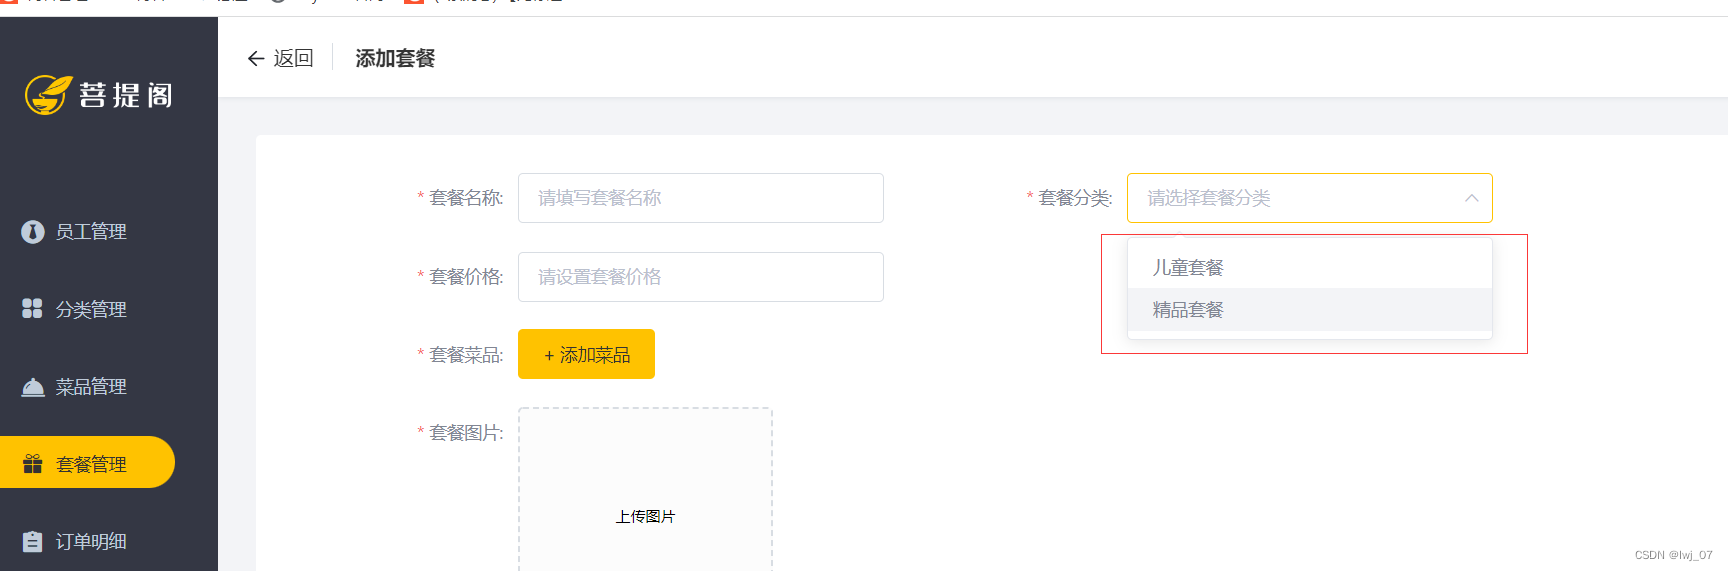Click the back arrow icon

tap(256, 59)
